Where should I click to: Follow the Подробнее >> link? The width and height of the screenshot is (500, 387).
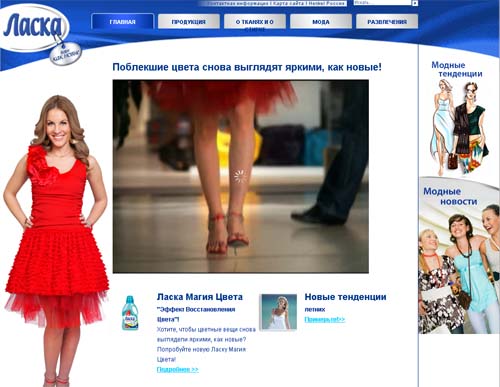tap(178, 369)
